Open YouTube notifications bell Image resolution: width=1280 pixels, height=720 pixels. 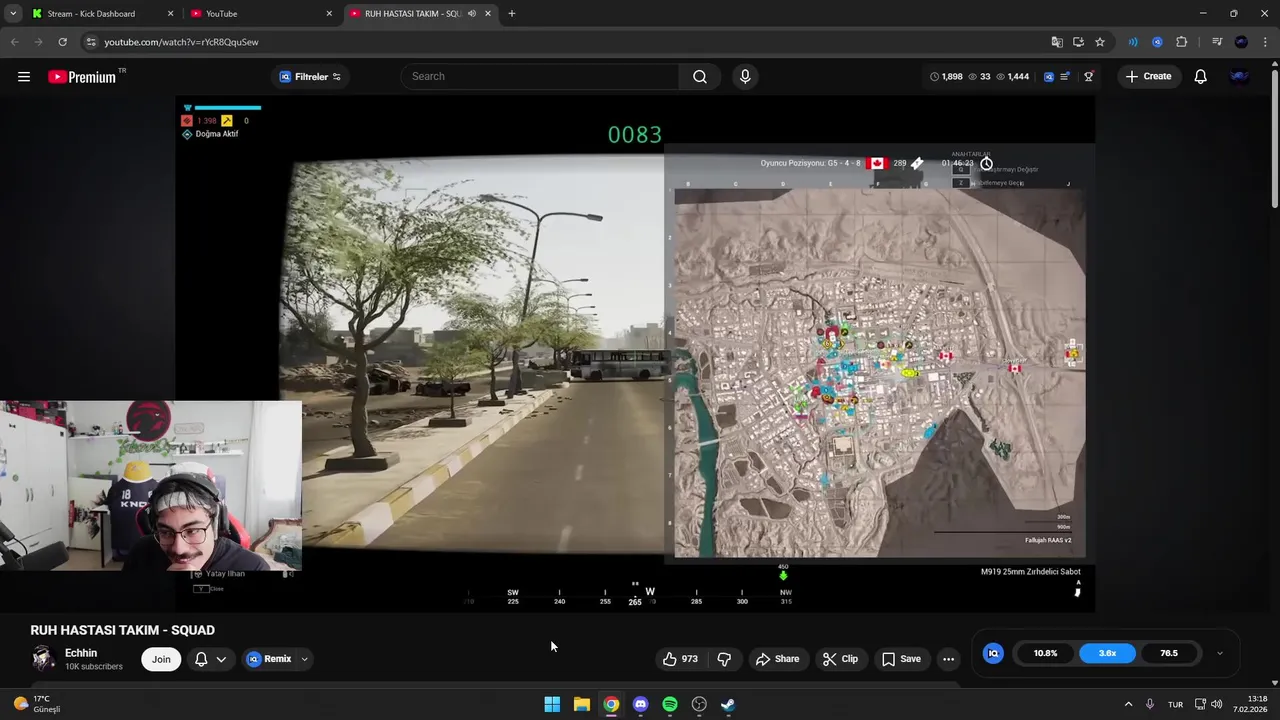[1200, 76]
